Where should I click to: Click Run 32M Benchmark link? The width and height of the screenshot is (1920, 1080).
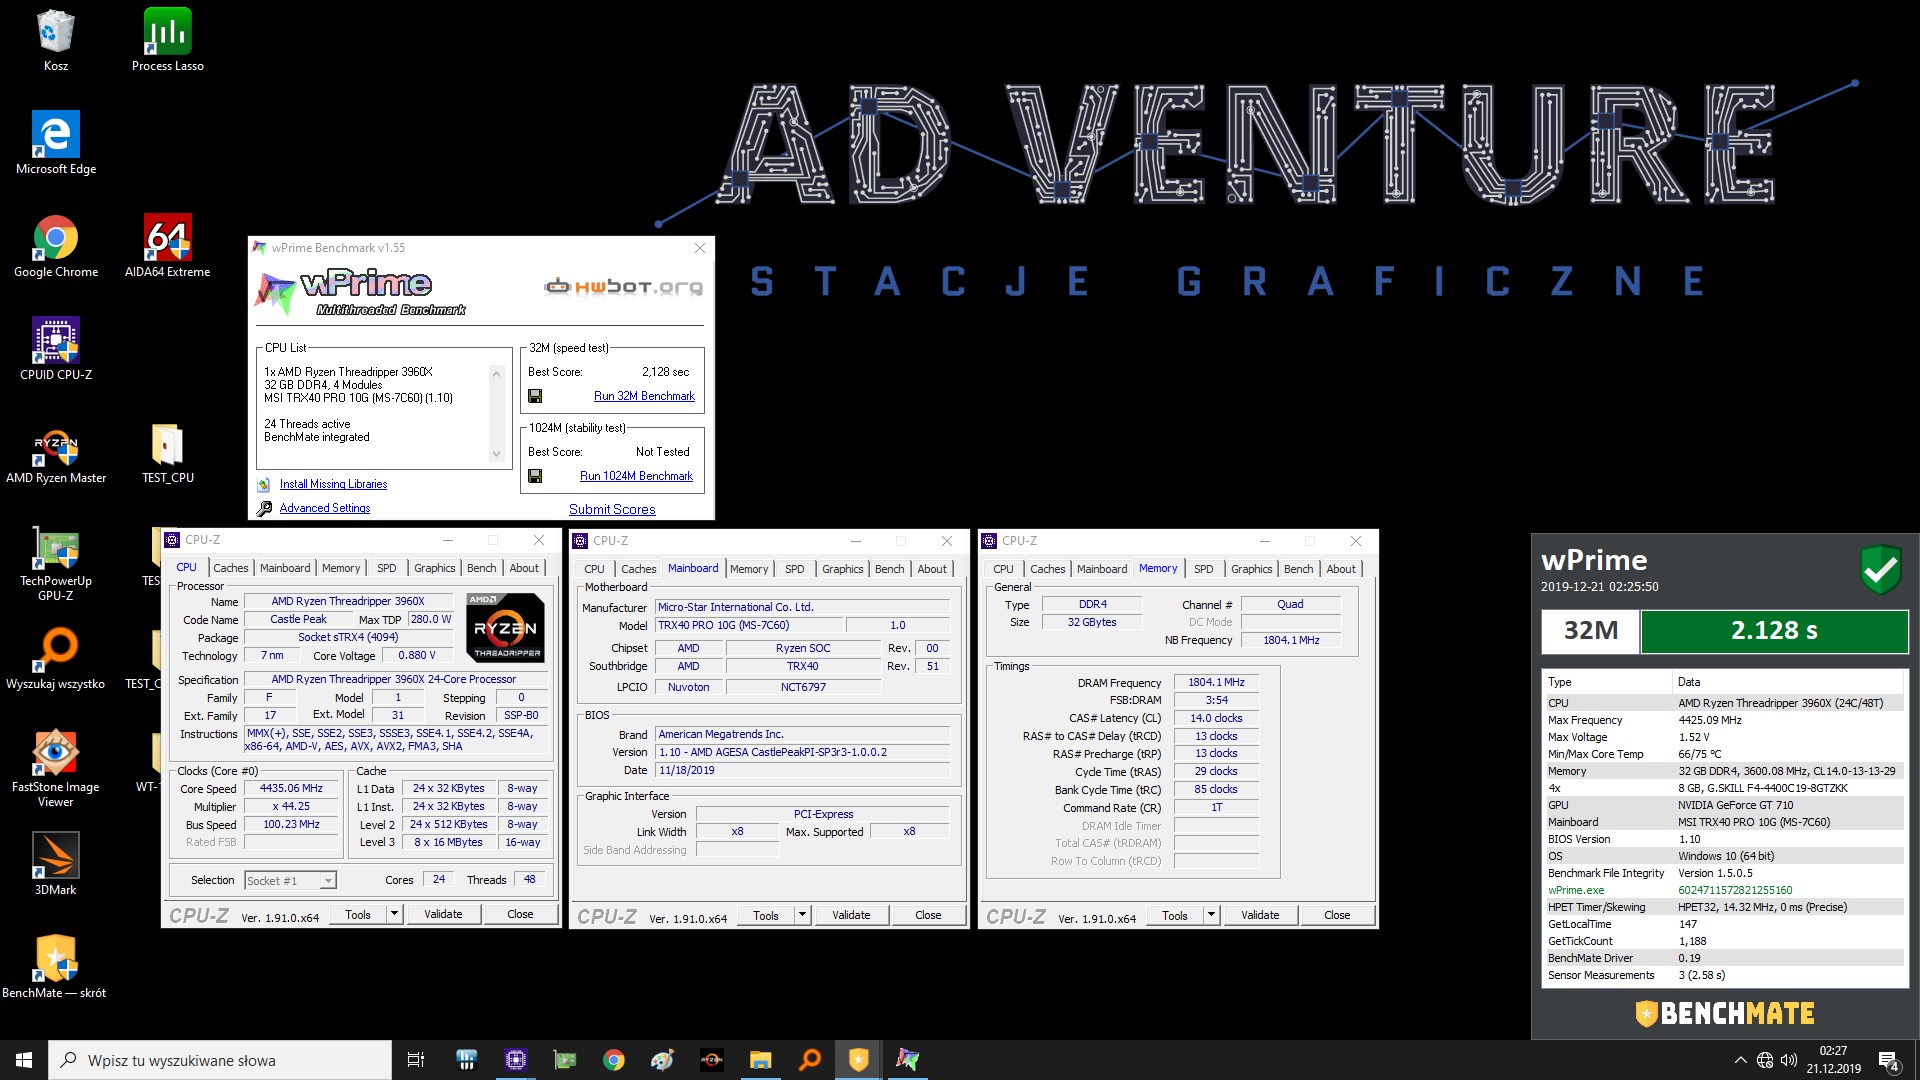point(644,396)
